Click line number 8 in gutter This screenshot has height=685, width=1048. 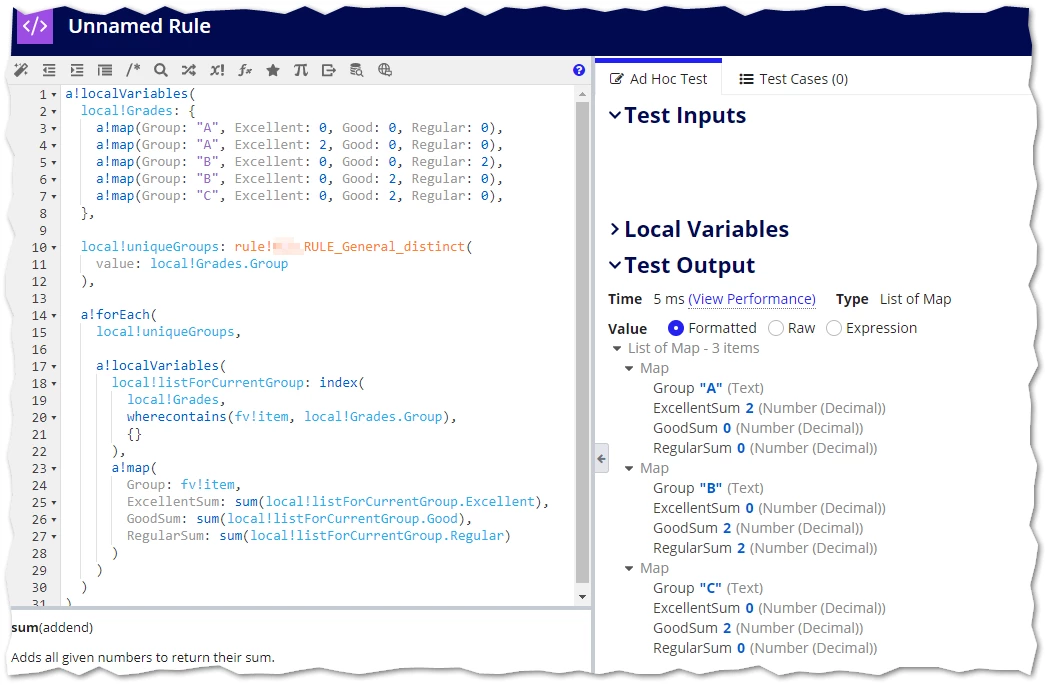pyautogui.click(x=43, y=214)
